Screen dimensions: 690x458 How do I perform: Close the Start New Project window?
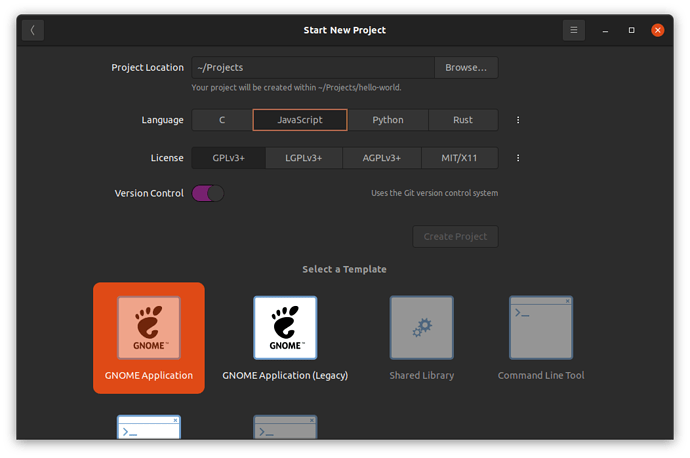[657, 30]
